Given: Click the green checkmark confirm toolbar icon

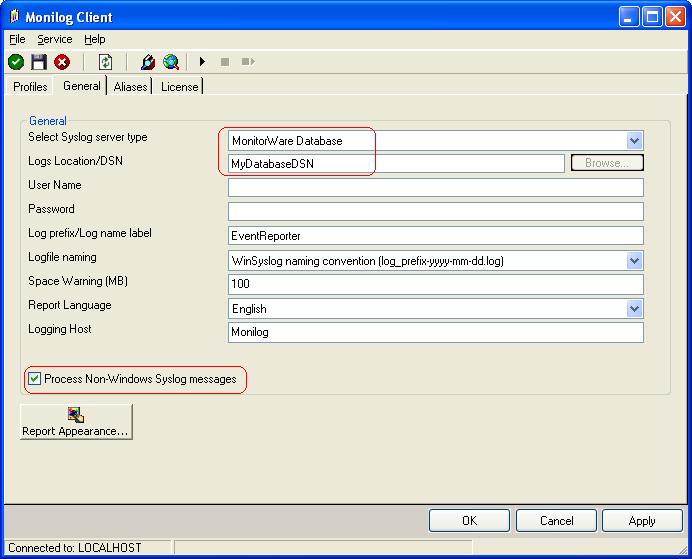Looking at the screenshot, I should click(x=16, y=62).
